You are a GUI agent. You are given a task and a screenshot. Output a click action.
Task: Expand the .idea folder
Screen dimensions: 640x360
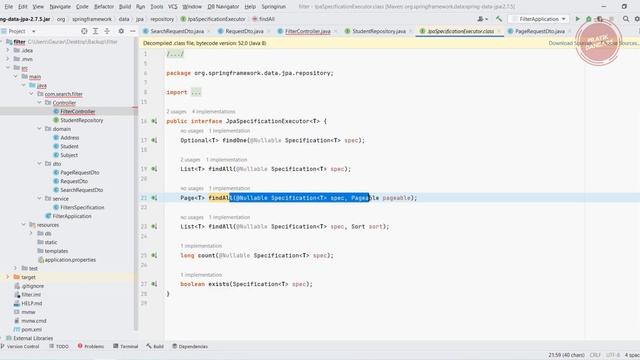[7, 51]
